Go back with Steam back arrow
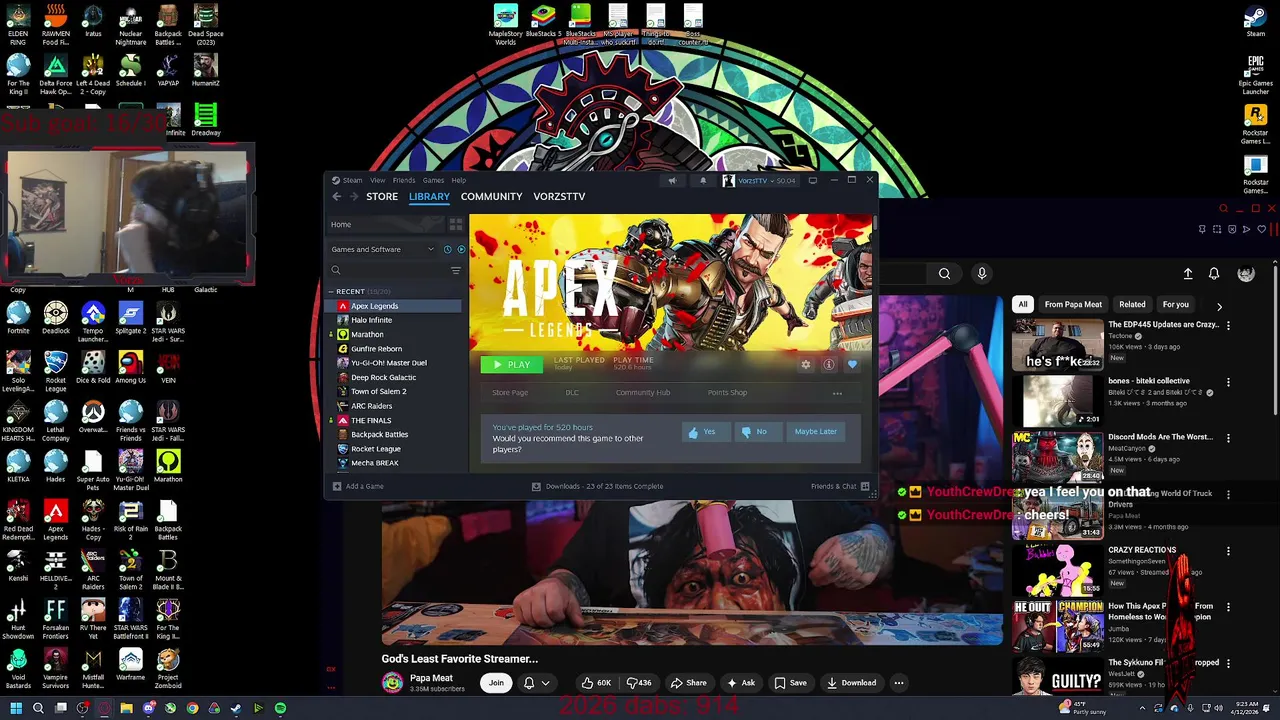Viewport: 1280px width, 720px height. point(337,197)
